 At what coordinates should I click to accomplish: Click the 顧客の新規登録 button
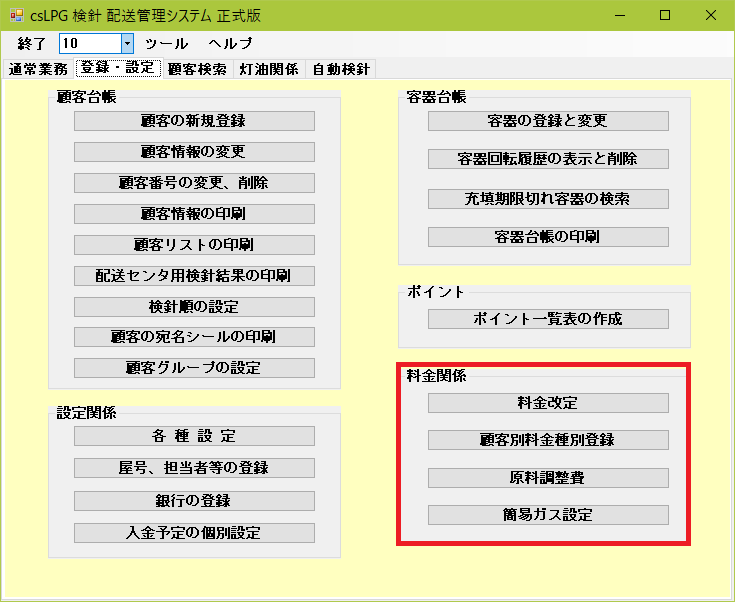(194, 121)
